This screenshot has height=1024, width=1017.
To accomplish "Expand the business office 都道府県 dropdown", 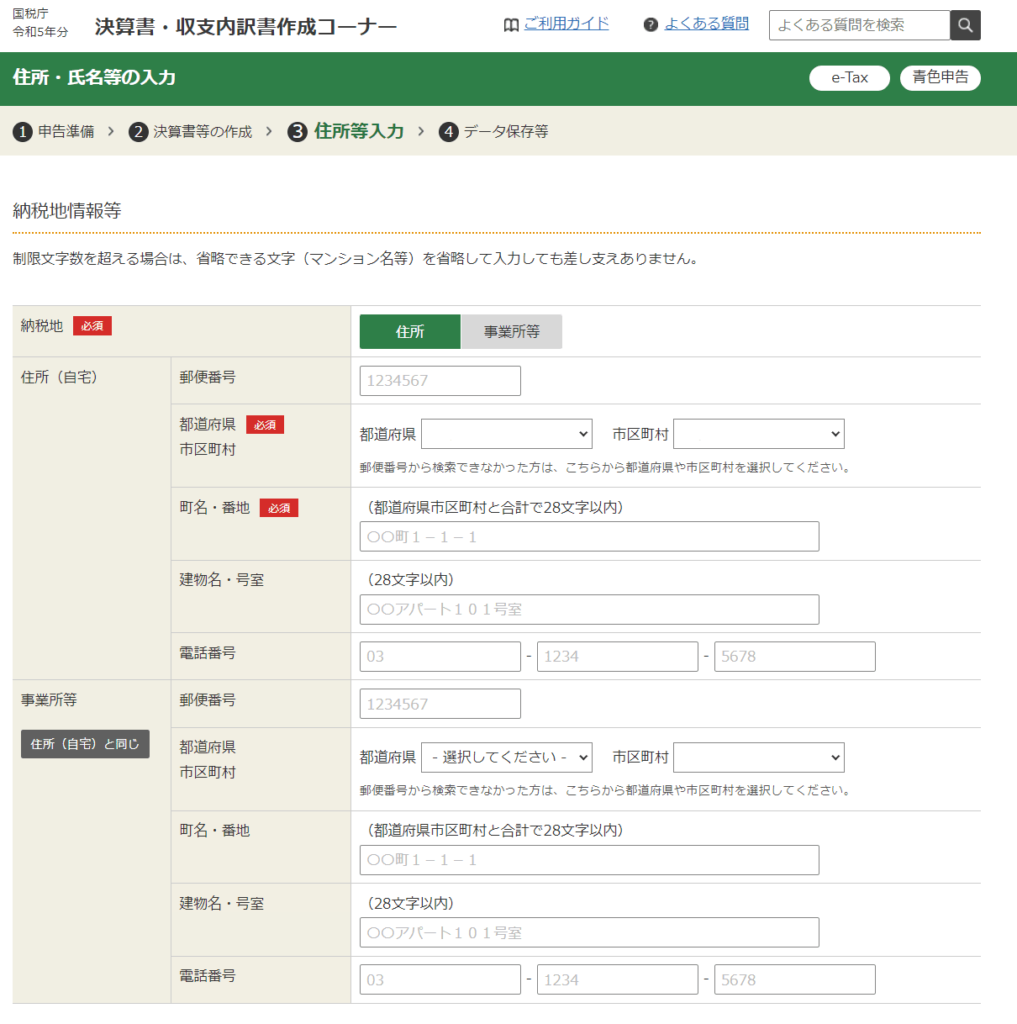I will point(507,757).
